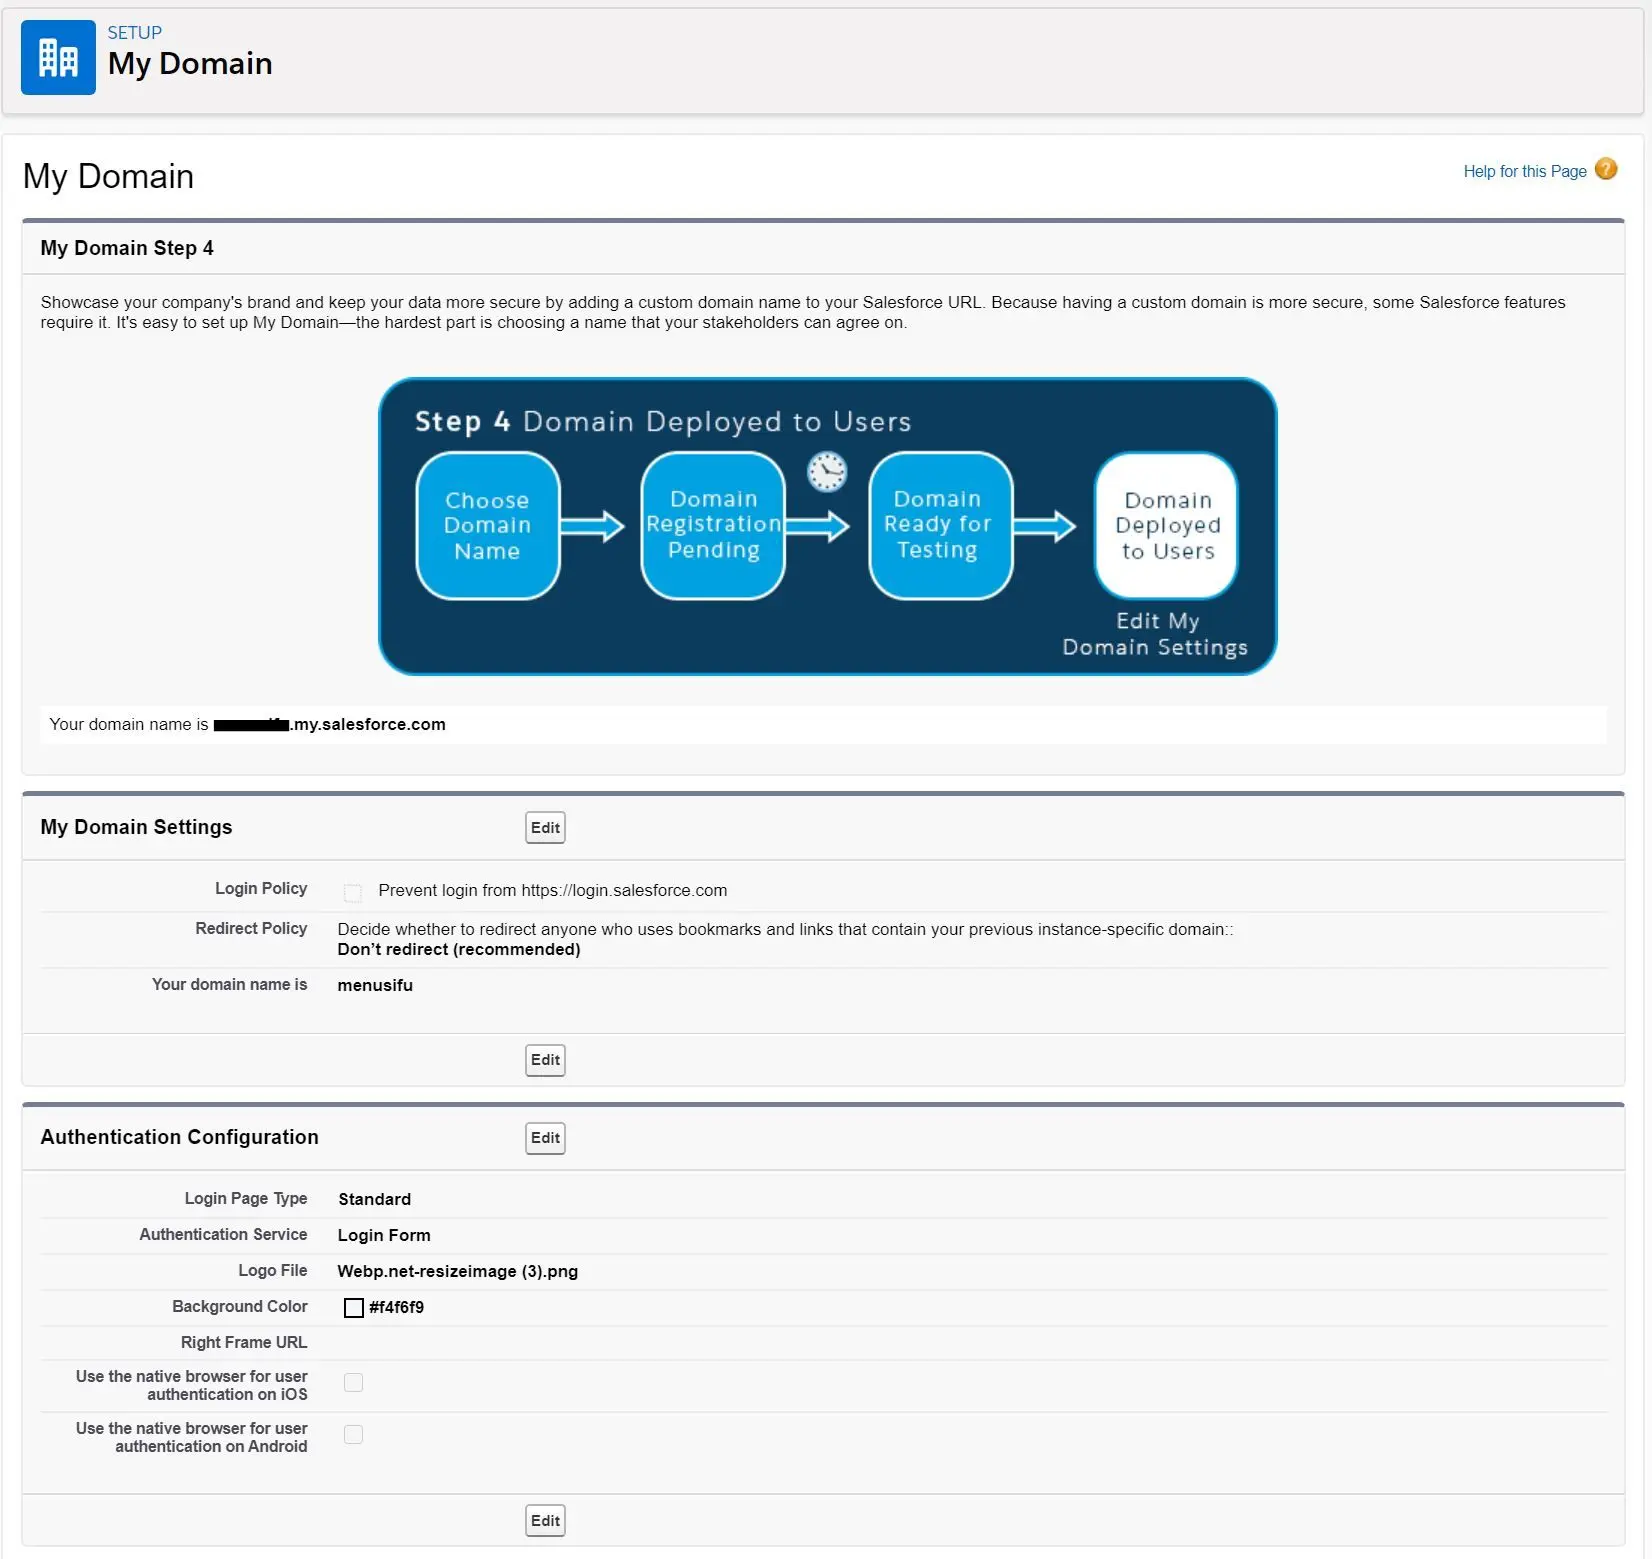
Task: Click the My Domain Step 4 heading
Action: click(x=127, y=248)
